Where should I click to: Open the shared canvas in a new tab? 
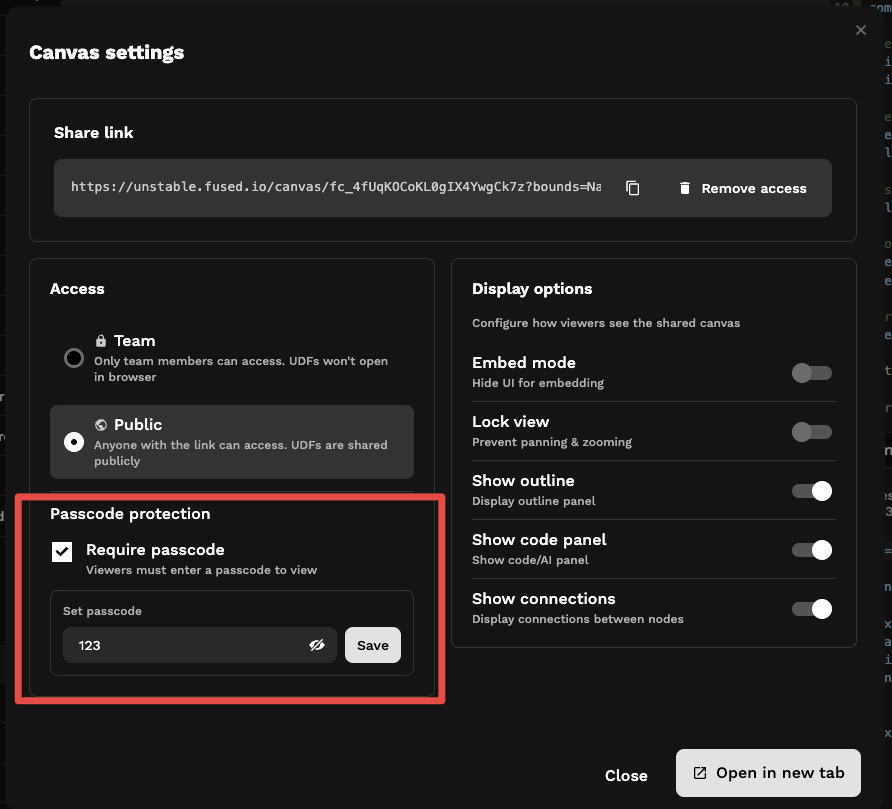pos(767,772)
